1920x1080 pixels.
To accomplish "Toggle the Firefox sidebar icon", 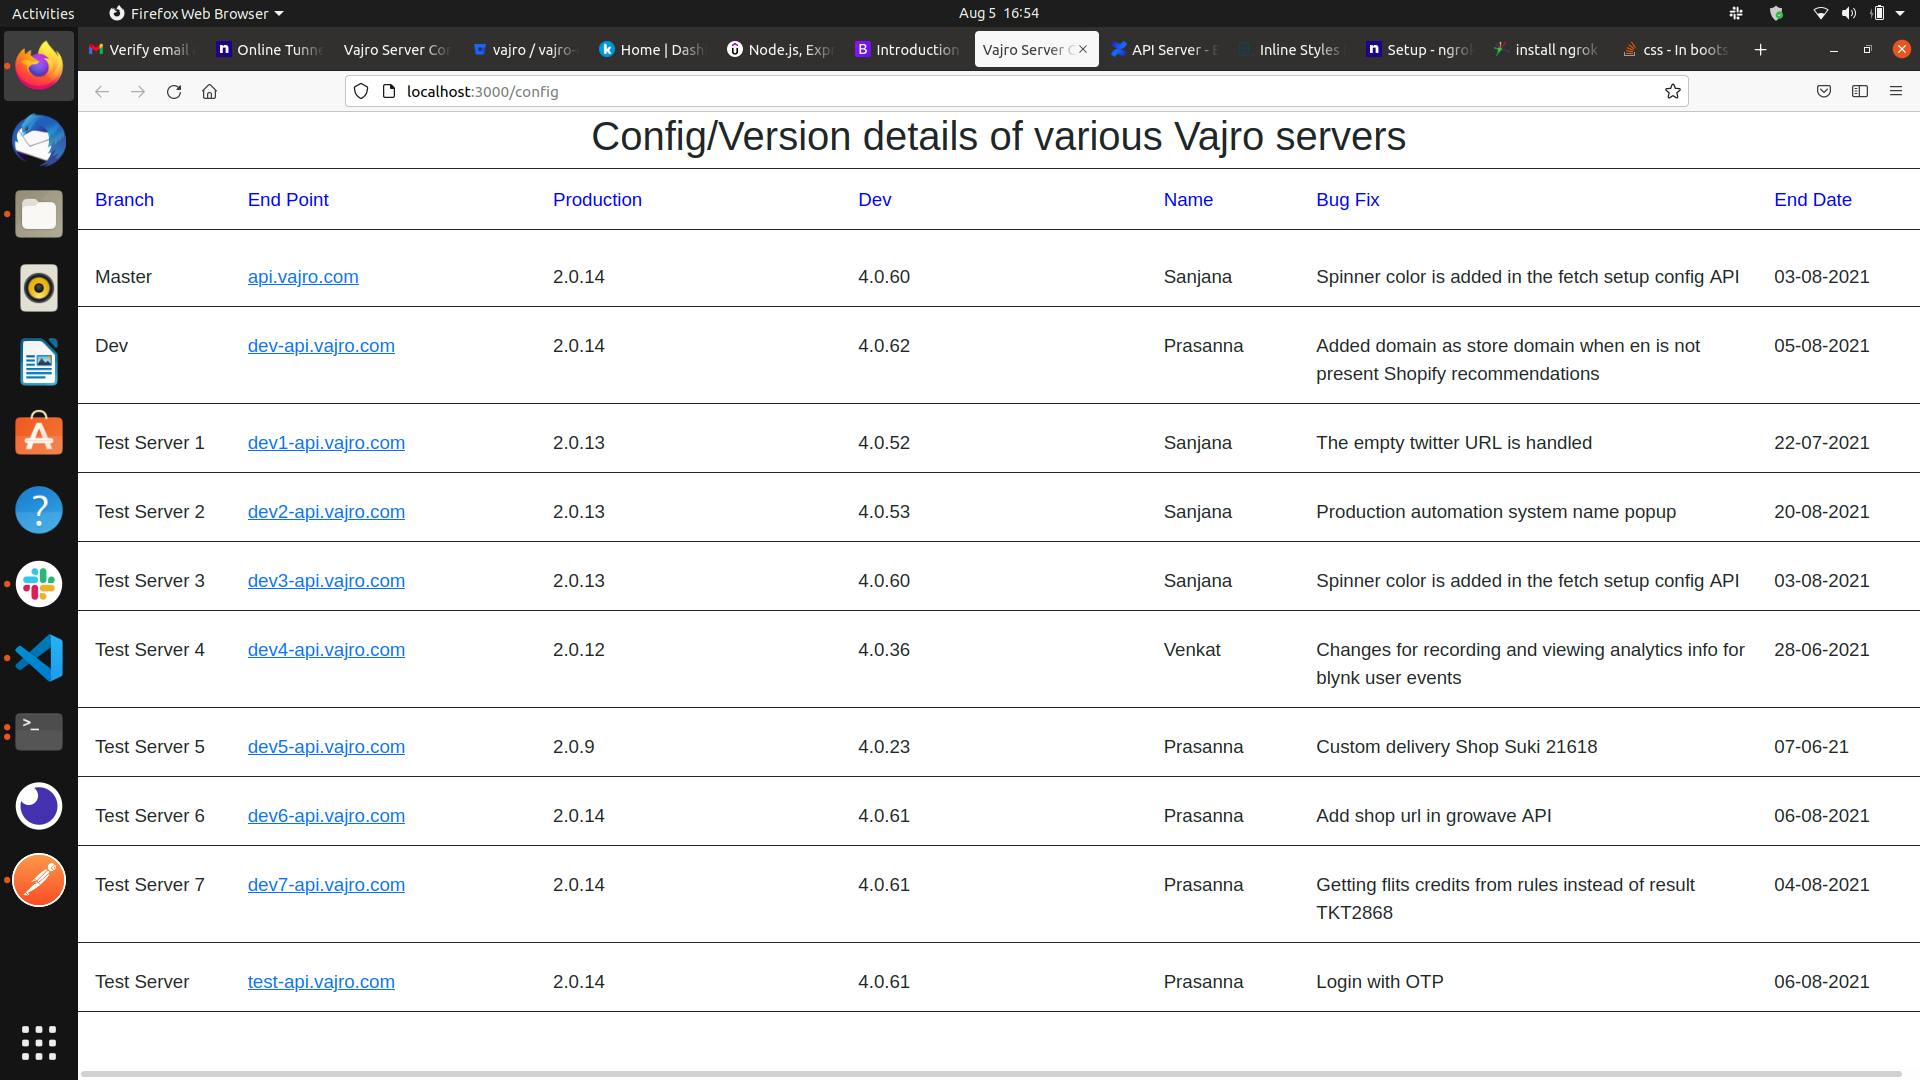I will coord(1860,92).
